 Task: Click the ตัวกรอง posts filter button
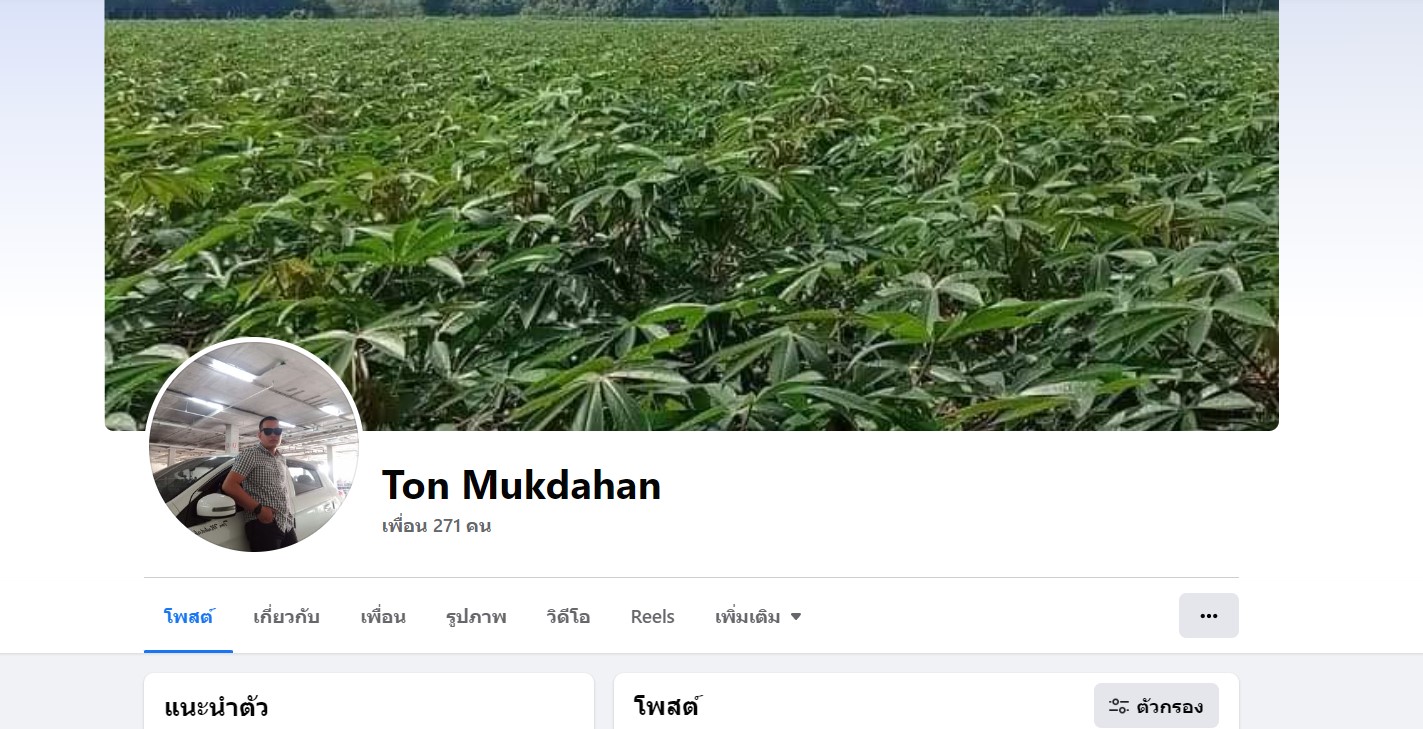[1156, 706]
